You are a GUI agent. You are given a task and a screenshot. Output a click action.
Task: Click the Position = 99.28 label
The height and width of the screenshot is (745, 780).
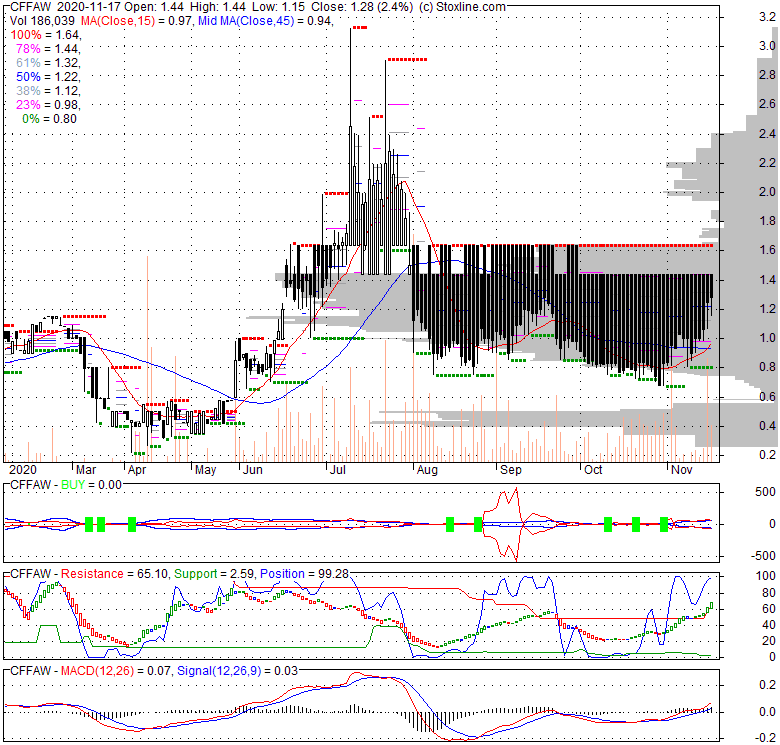[x=304, y=574]
